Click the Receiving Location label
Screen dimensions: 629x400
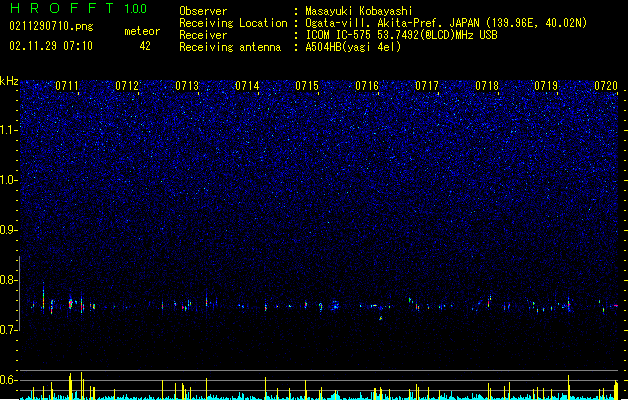(233, 23)
